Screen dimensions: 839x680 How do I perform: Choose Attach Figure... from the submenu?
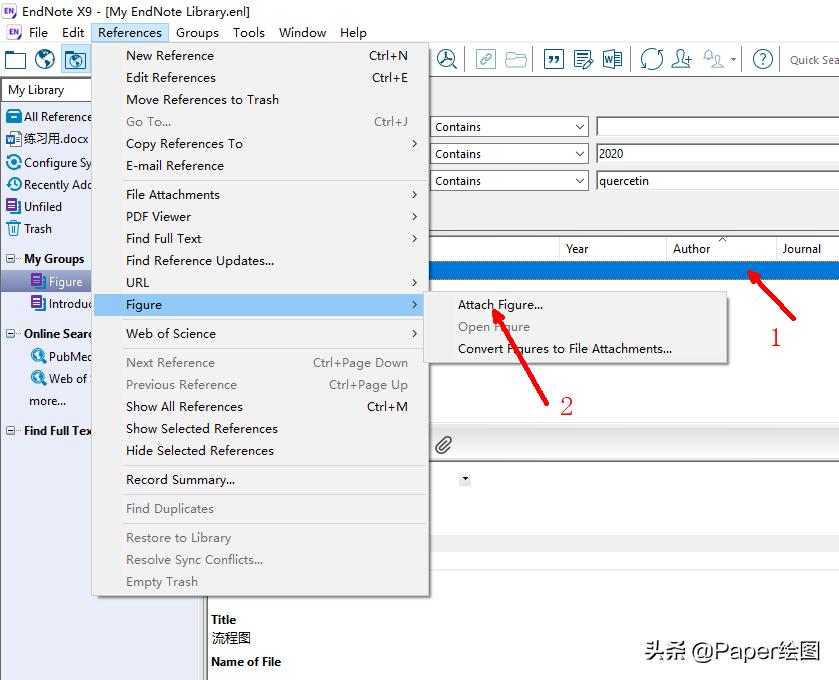click(x=500, y=305)
